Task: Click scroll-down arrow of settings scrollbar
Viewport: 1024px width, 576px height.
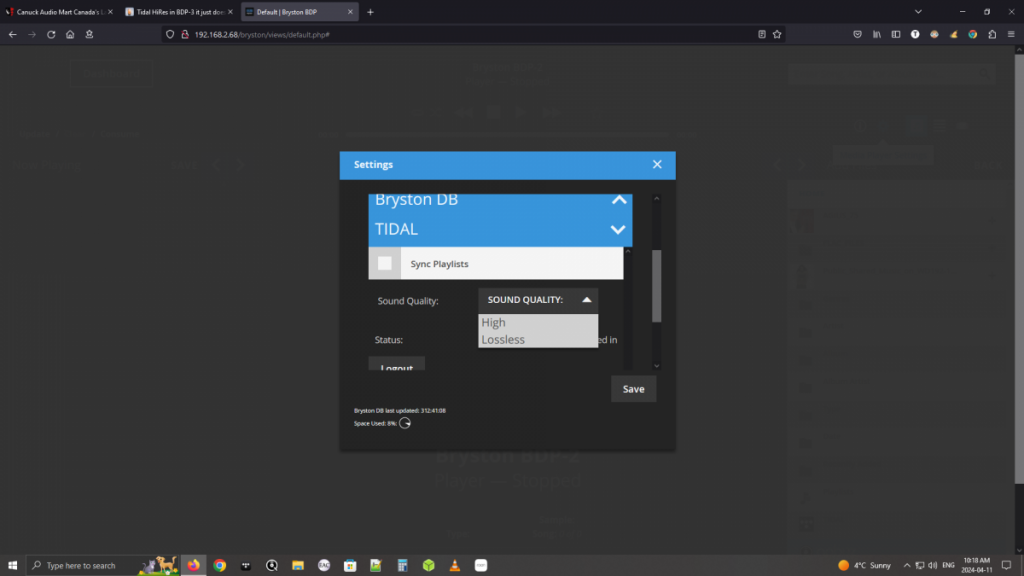Action: pos(656,366)
